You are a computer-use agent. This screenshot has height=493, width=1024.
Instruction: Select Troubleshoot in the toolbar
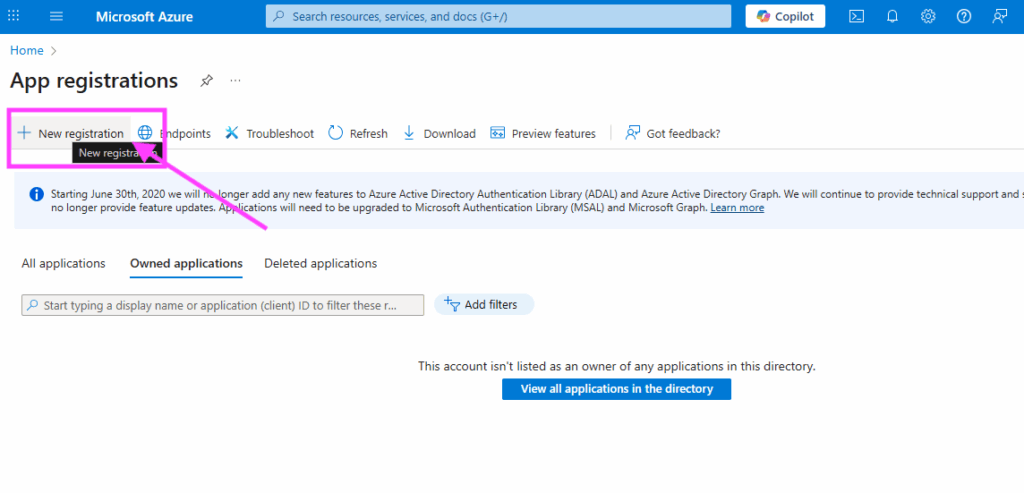tap(269, 133)
